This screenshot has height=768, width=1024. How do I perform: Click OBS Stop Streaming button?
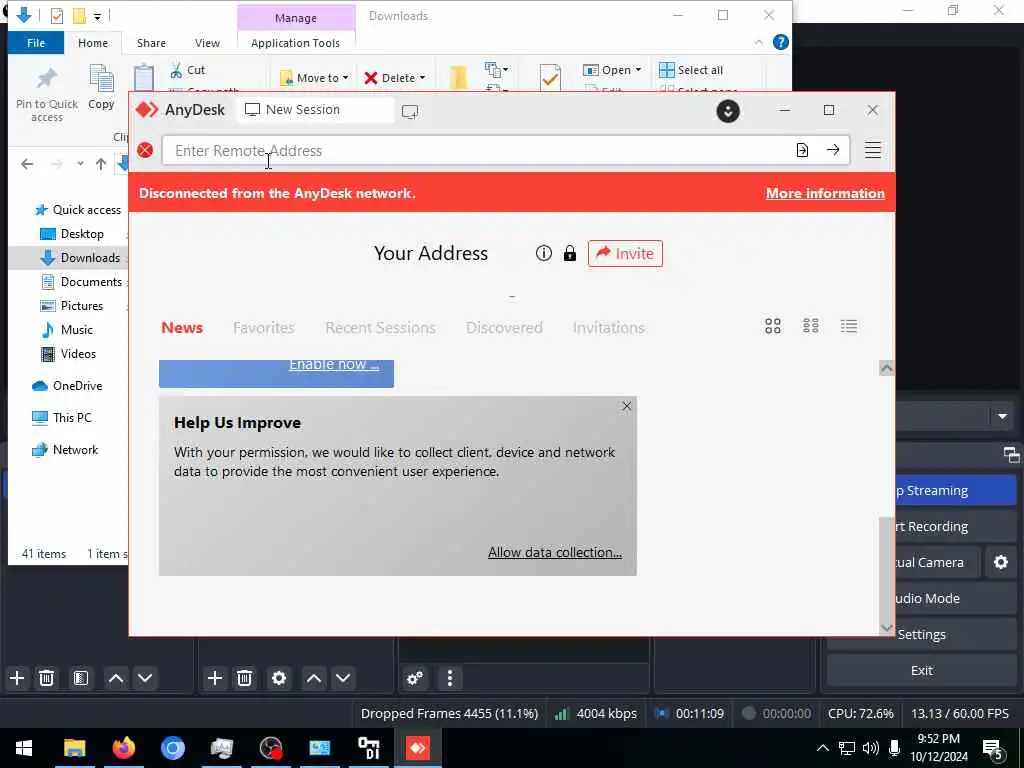956,490
